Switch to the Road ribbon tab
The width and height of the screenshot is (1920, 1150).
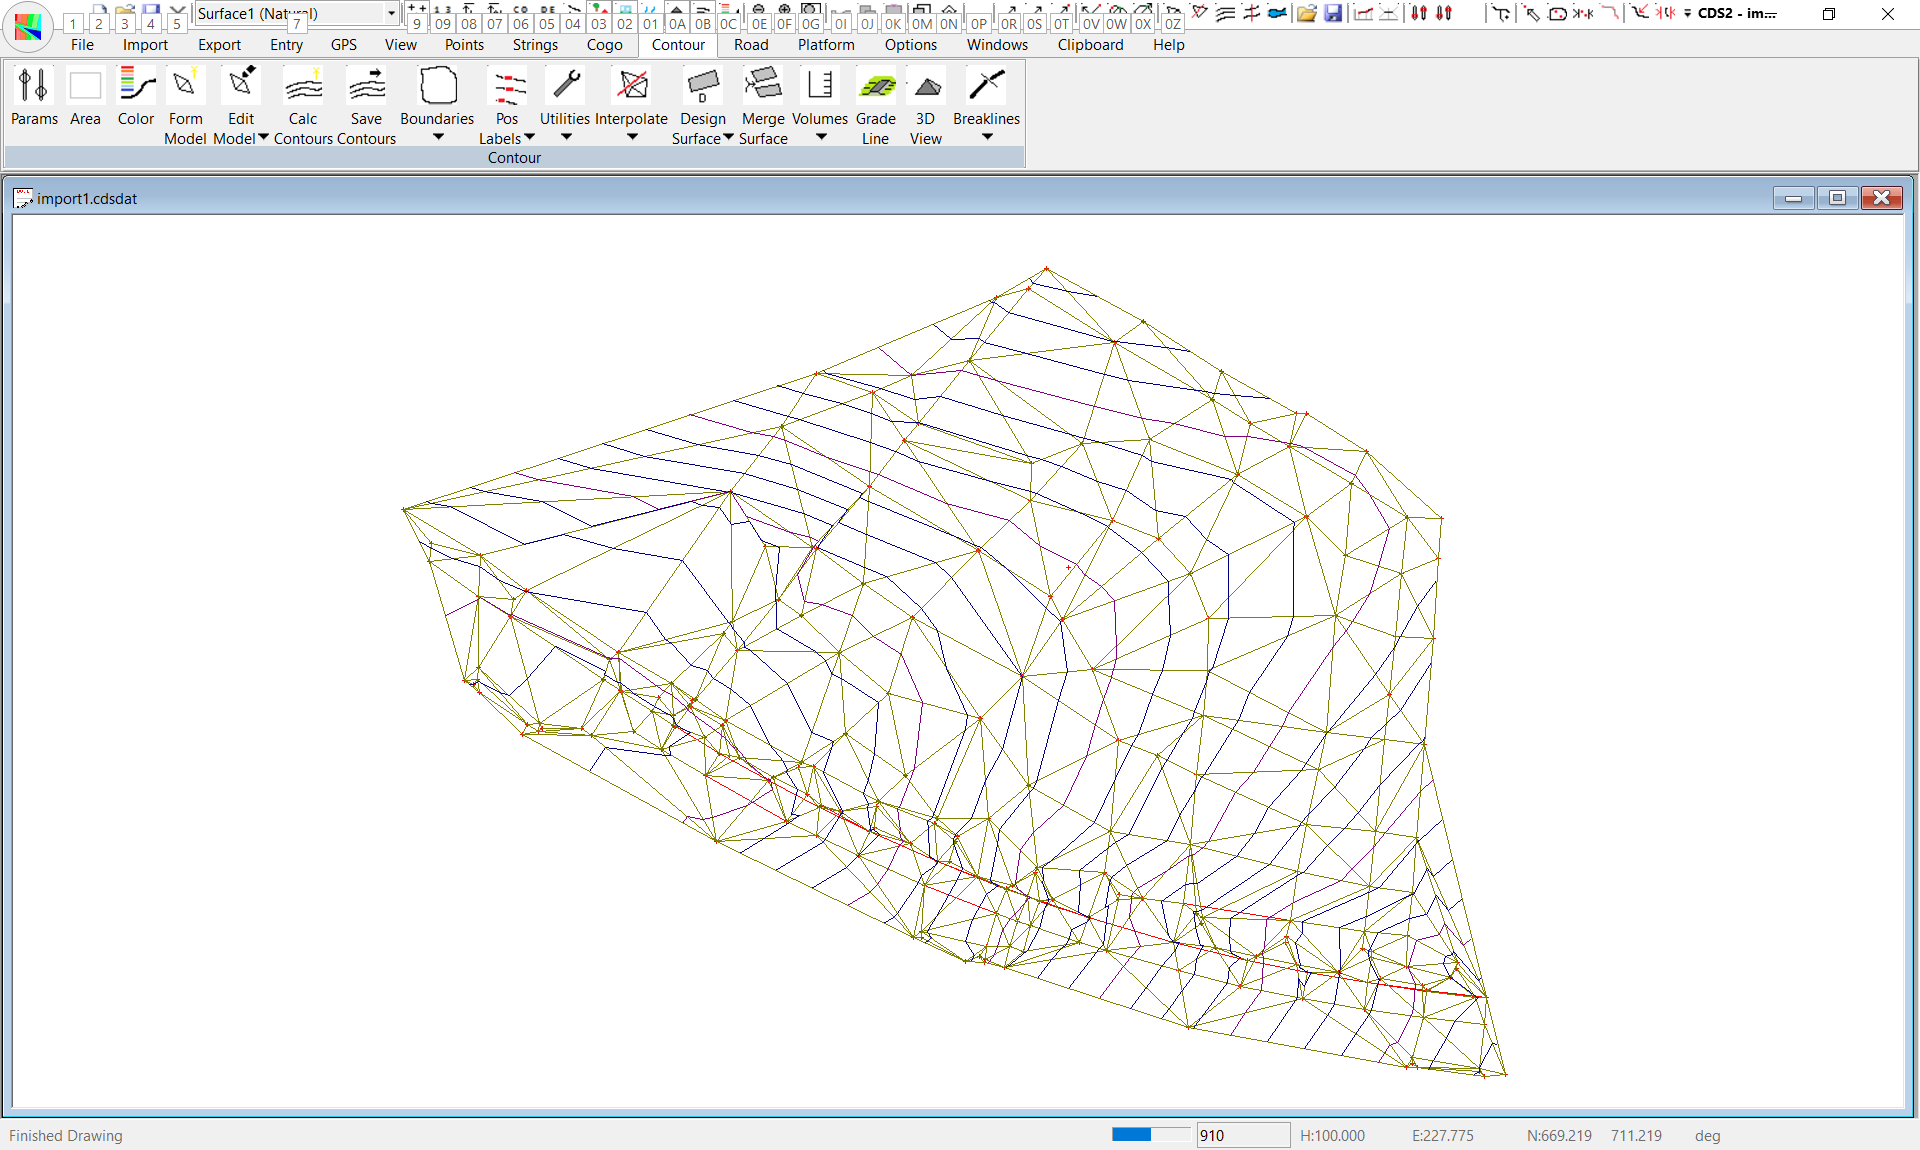coord(751,45)
